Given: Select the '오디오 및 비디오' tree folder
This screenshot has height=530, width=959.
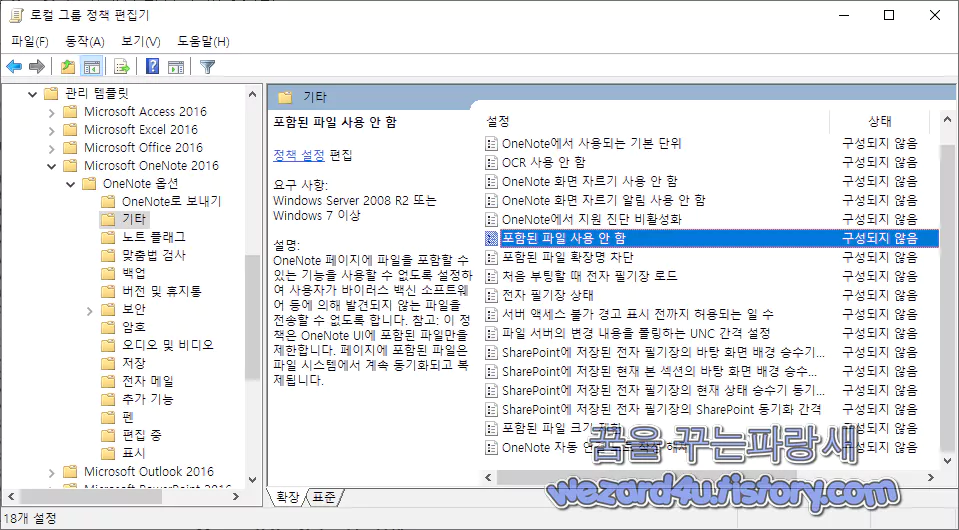Looking at the screenshot, I should point(168,345).
